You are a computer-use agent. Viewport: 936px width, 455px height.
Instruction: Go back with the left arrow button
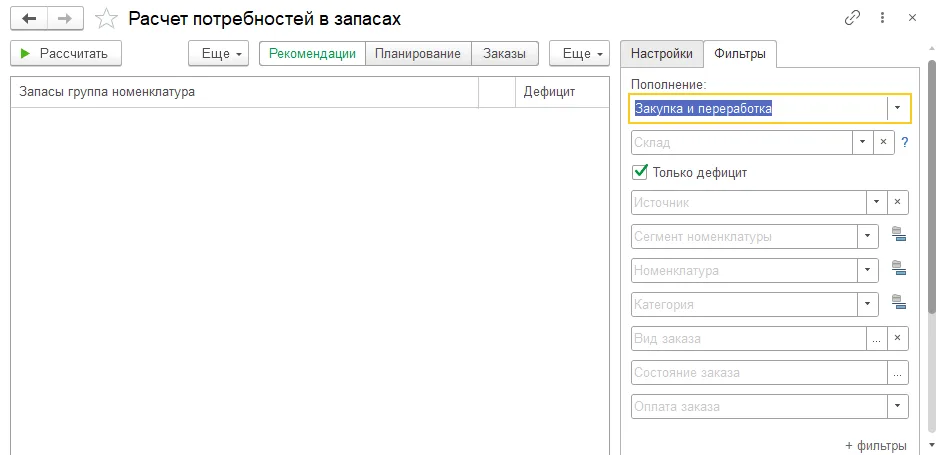[x=29, y=19]
